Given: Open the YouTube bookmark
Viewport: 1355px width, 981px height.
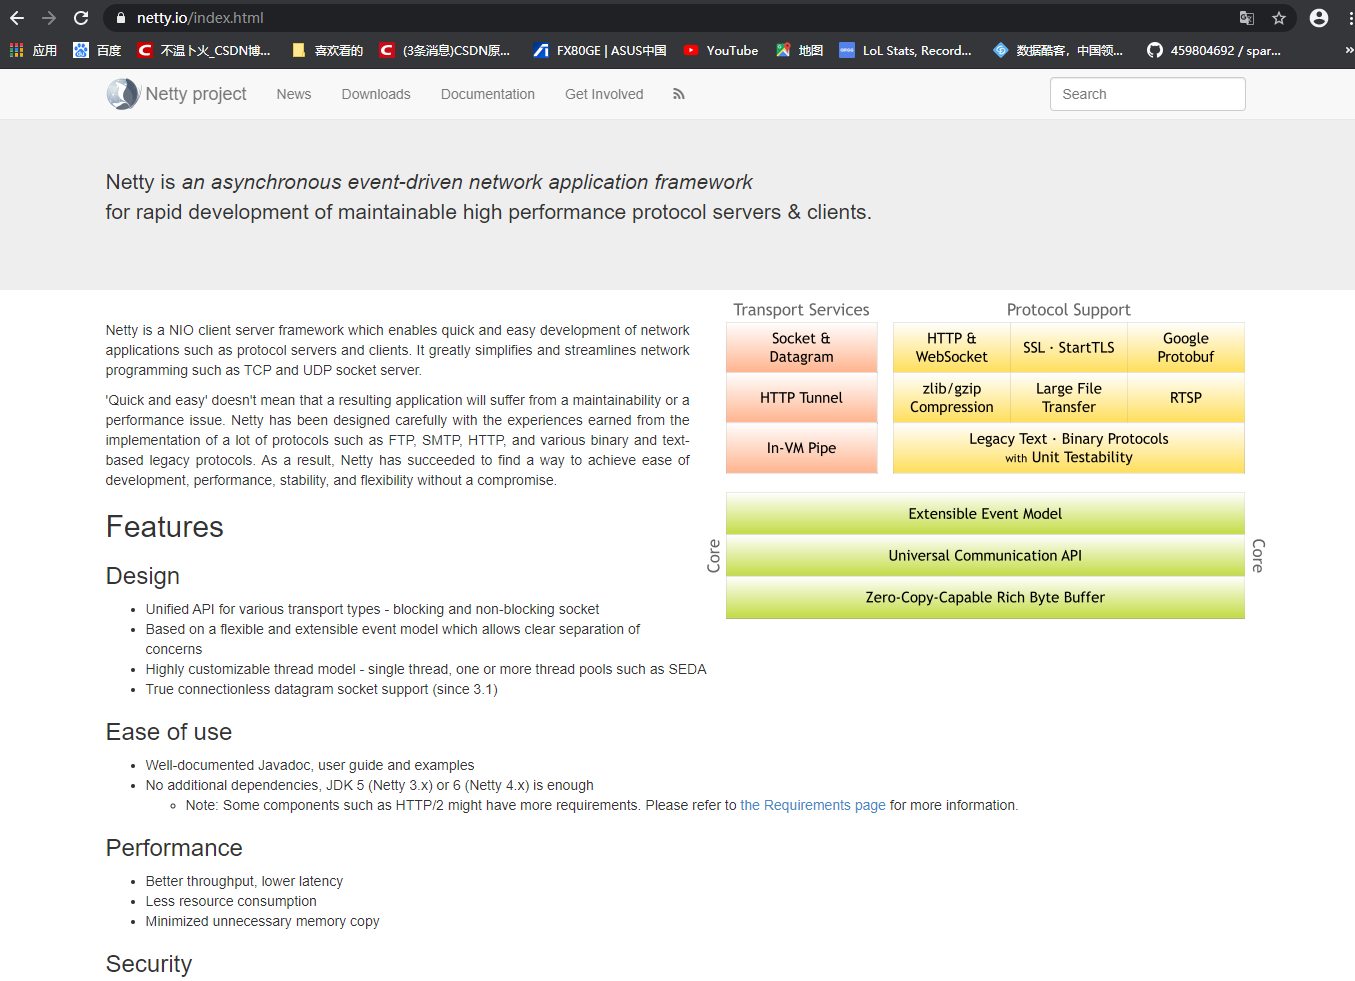Looking at the screenshot, I should coord(720,50).
